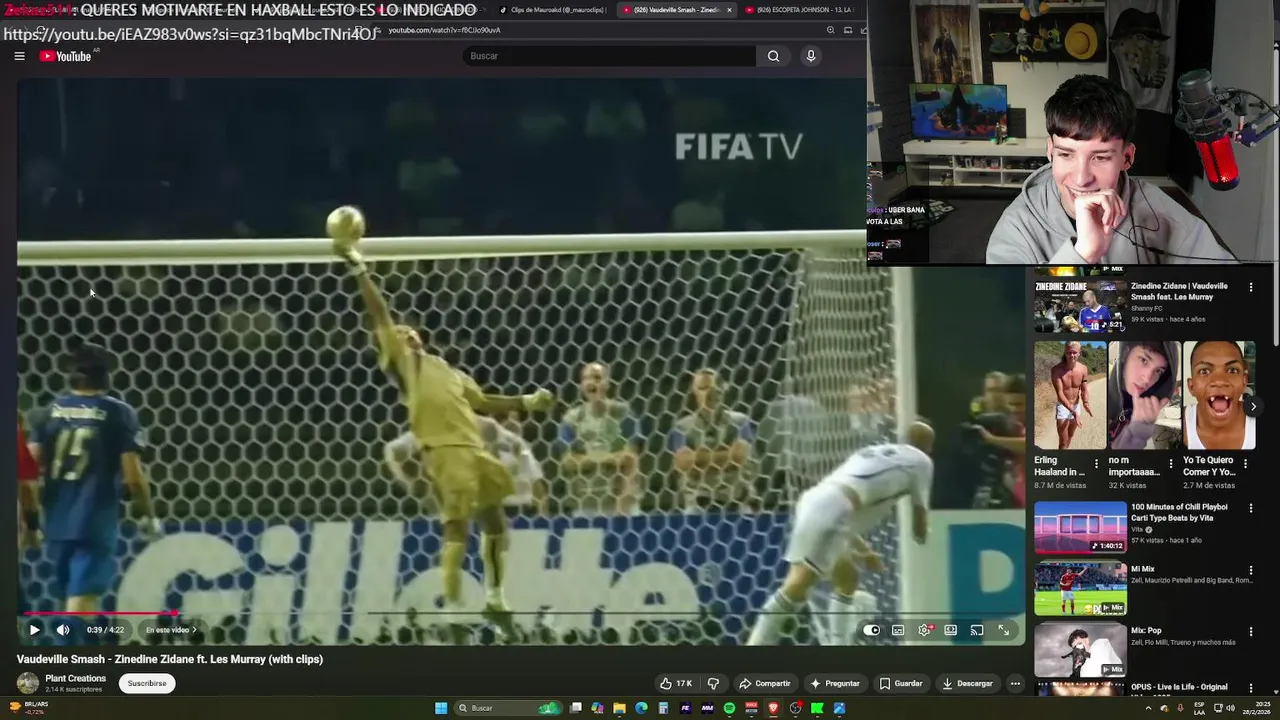This screenshot has height=720, width=1280.
Task: Open the YouTube hamburger guide menu
Action: pyautogui.click(x=19, y=56)
